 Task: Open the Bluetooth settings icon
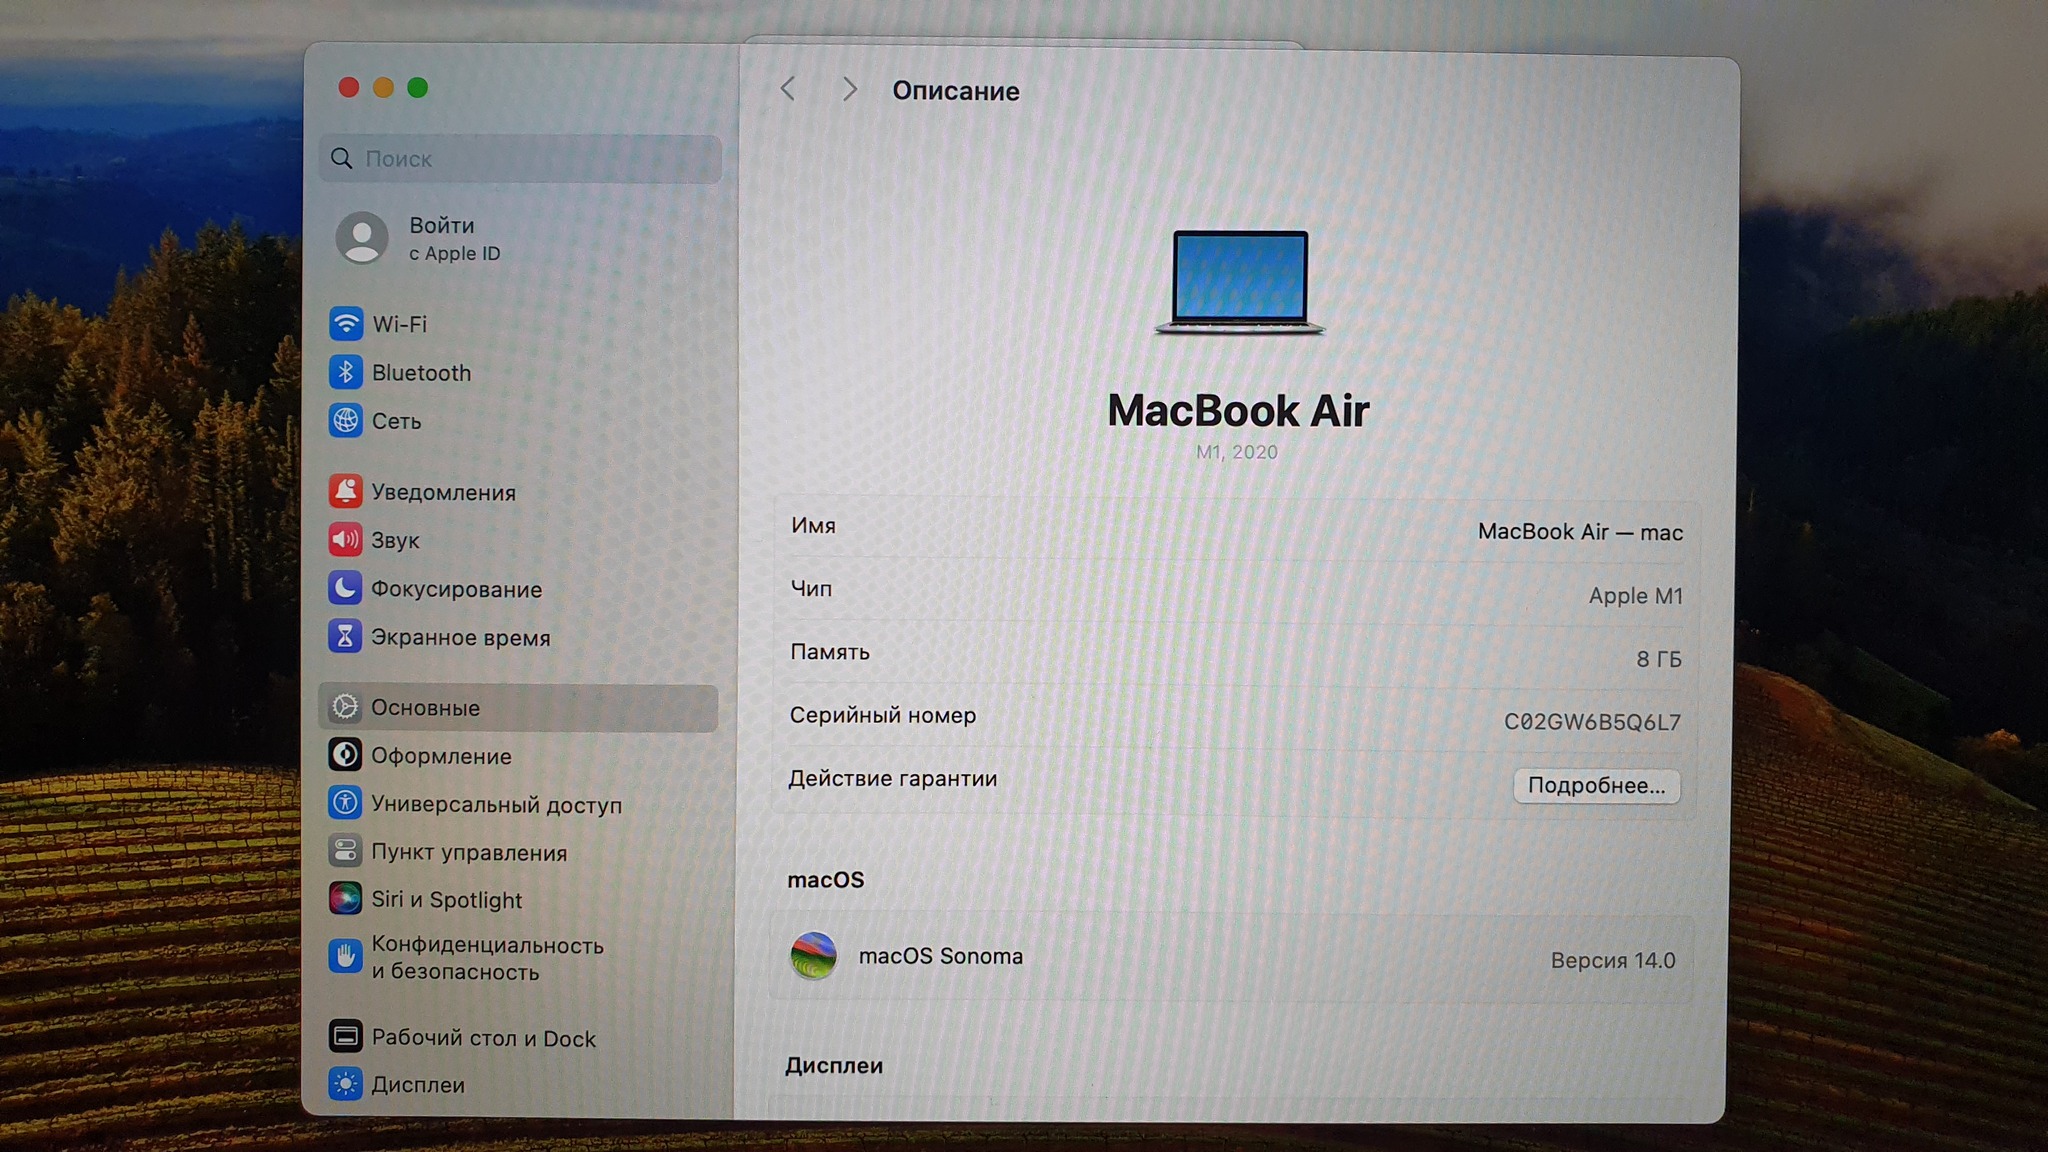pos(346,372)
